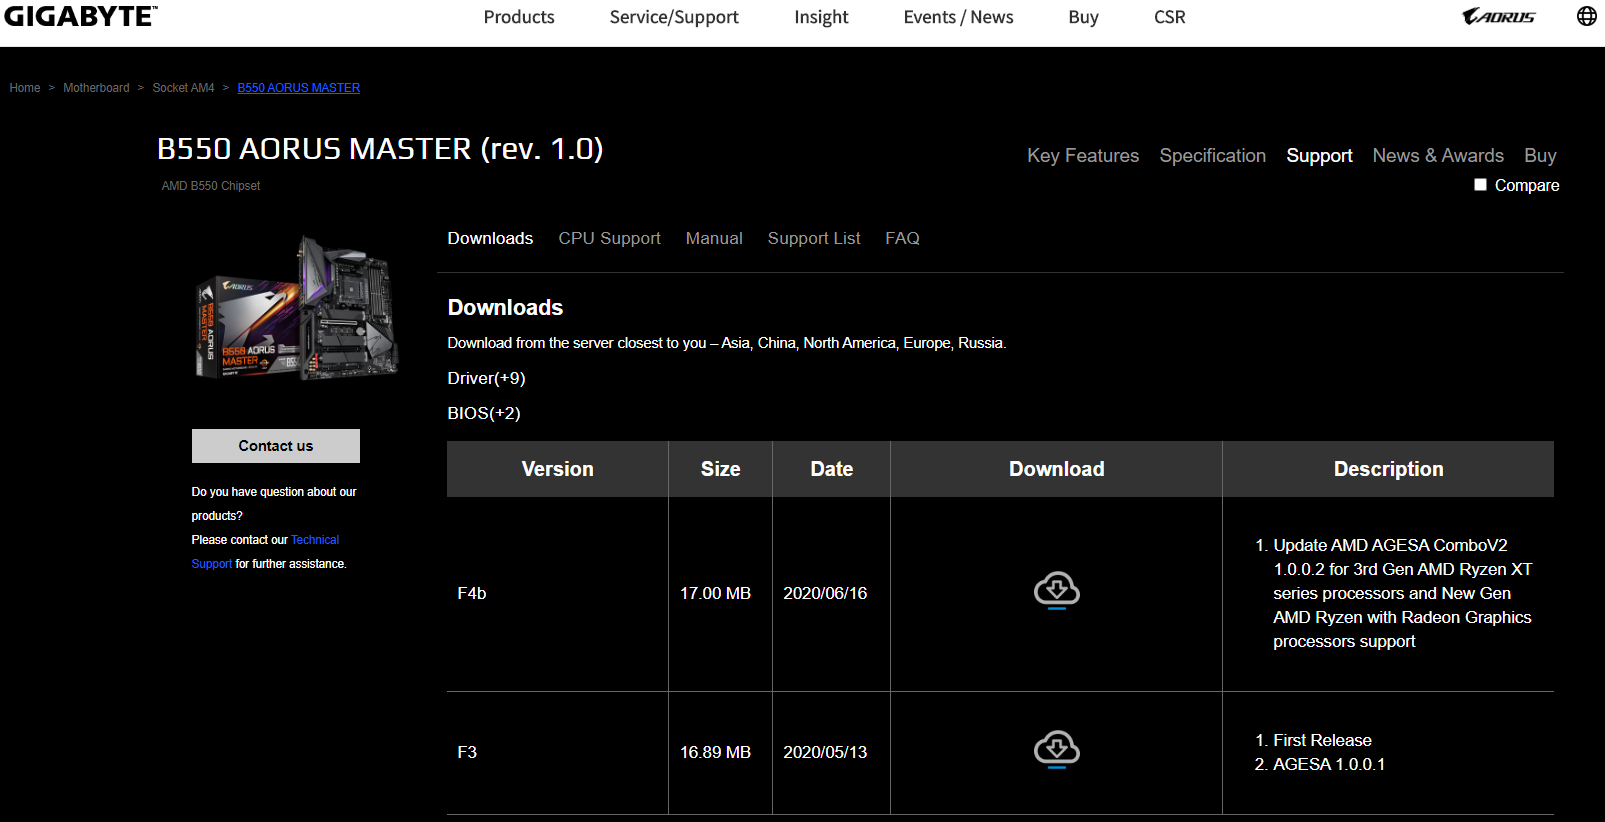Download BIOS version F4b
Viewport: 1605px width, 822px height.
[1056, 590]
